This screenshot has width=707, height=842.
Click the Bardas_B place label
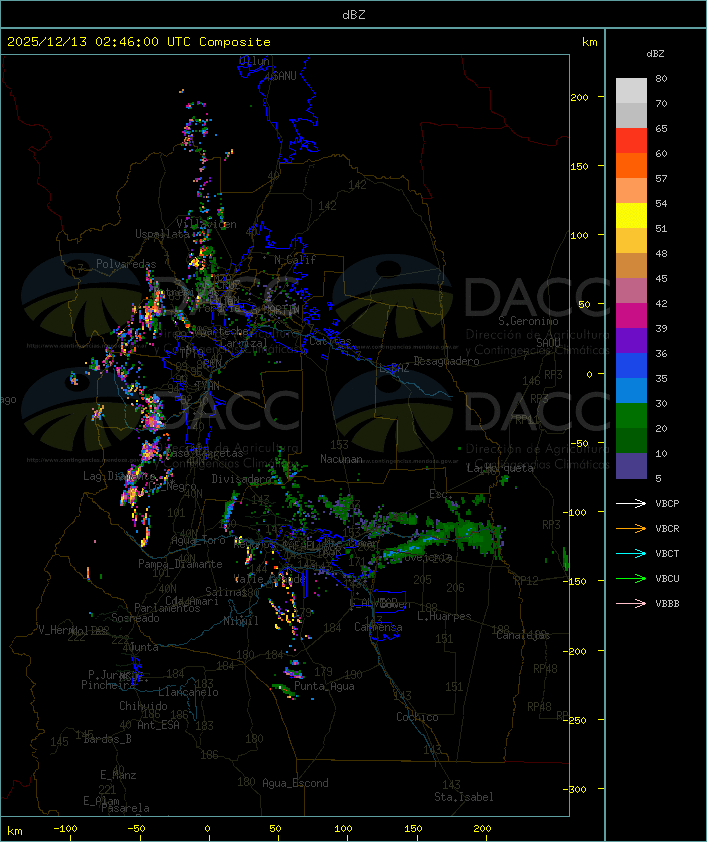click(107, 739)
